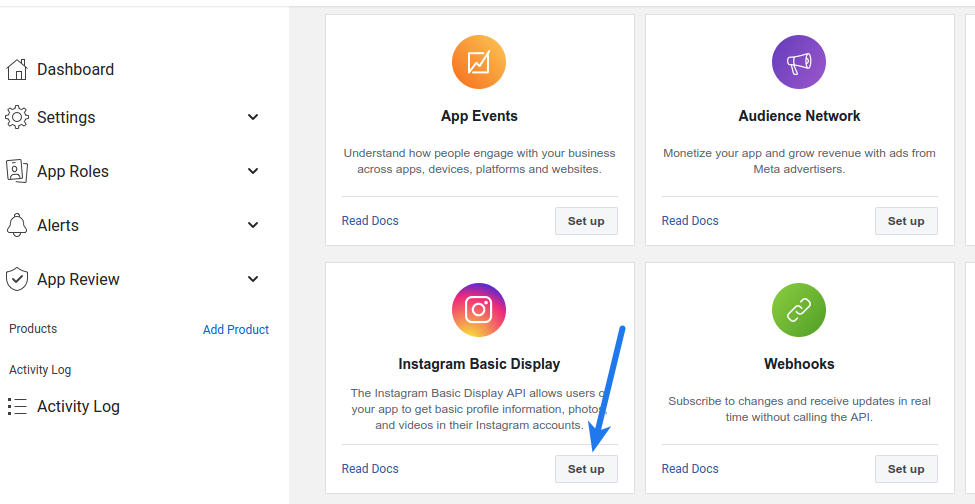This screenshot has width=975, height=504.
Task: Click the orange App Events icon
Action: [x=479, y=62]
